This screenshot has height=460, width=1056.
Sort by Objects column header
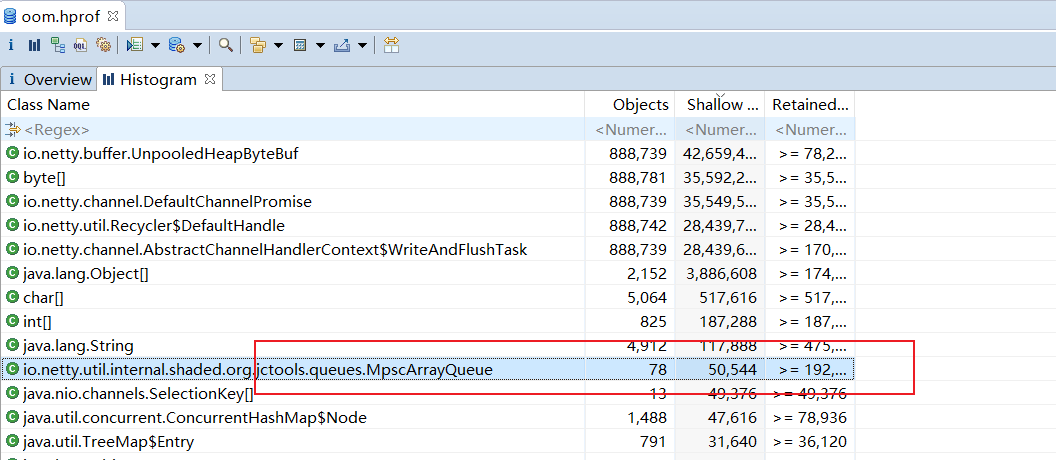640,104
